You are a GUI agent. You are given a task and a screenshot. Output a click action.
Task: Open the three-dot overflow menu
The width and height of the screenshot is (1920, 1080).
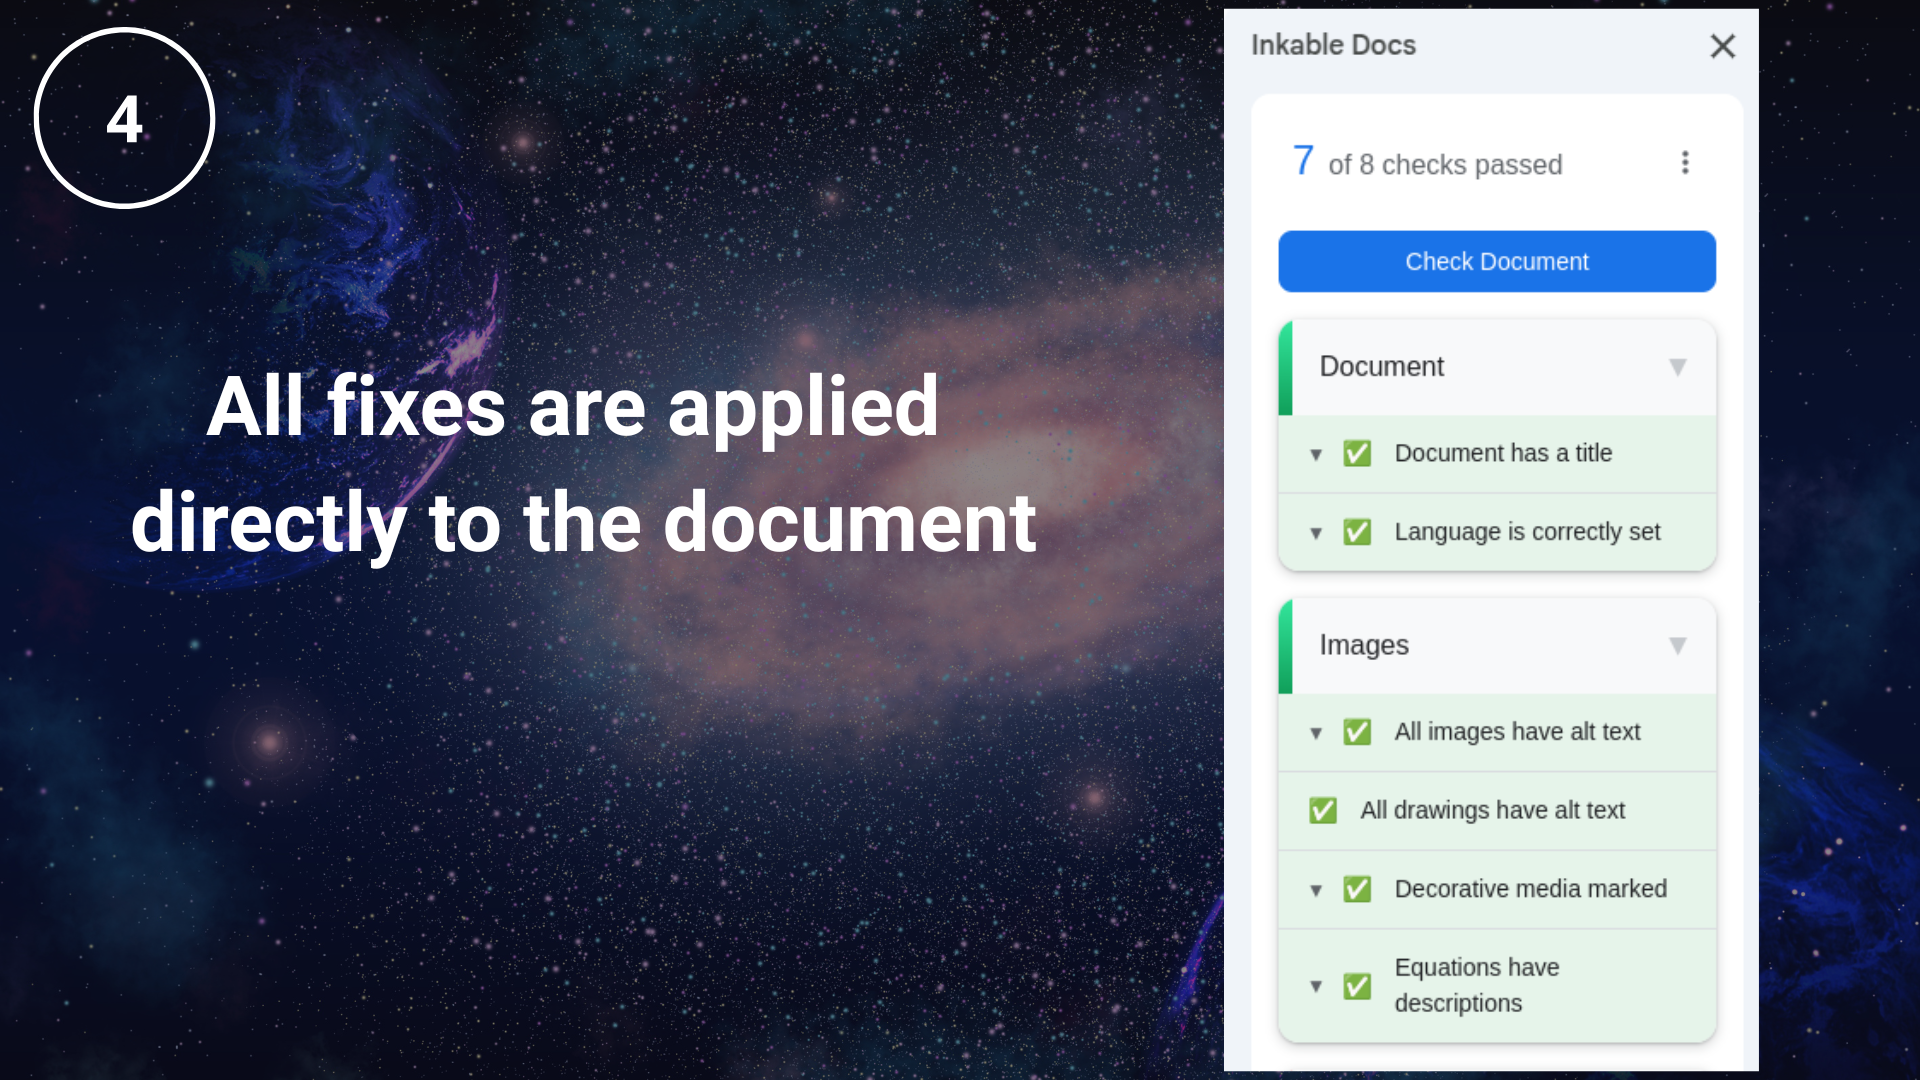click(x=1685, y=163)
